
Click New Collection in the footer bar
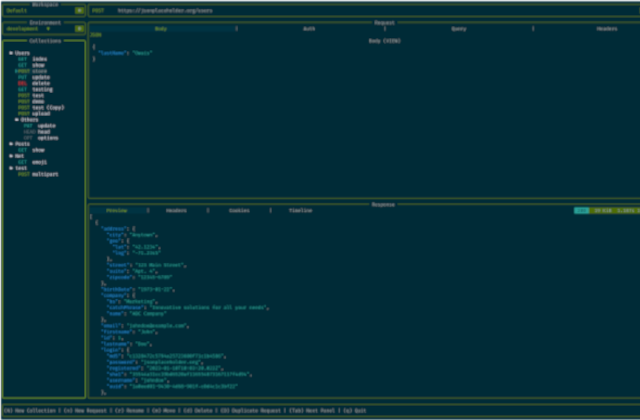pos(30,410)
